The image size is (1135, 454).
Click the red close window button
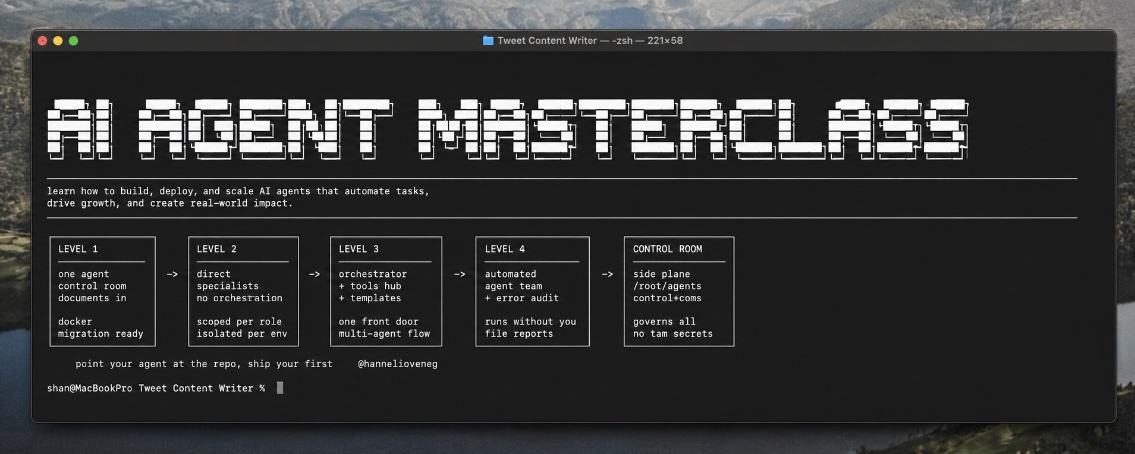[42, 41]
